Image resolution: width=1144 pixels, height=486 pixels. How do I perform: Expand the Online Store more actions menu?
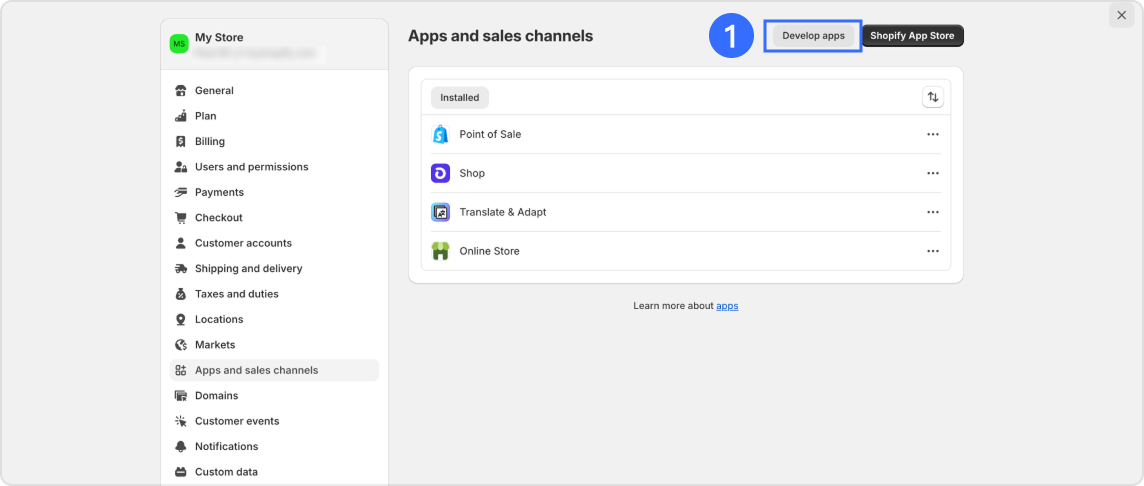932,251
